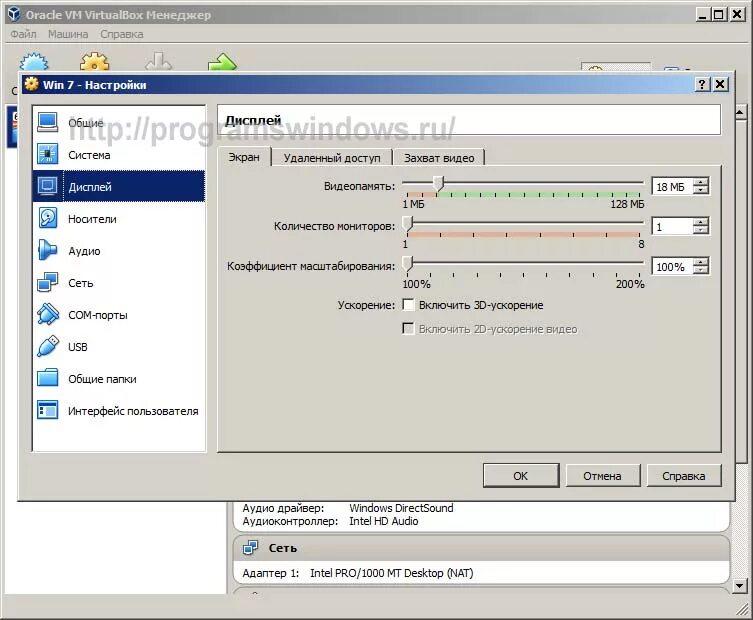The height and width of the screenshot is (620, 753).
Task: Close the Win 7 settings dialog
Action: click(x=720, y=85)
